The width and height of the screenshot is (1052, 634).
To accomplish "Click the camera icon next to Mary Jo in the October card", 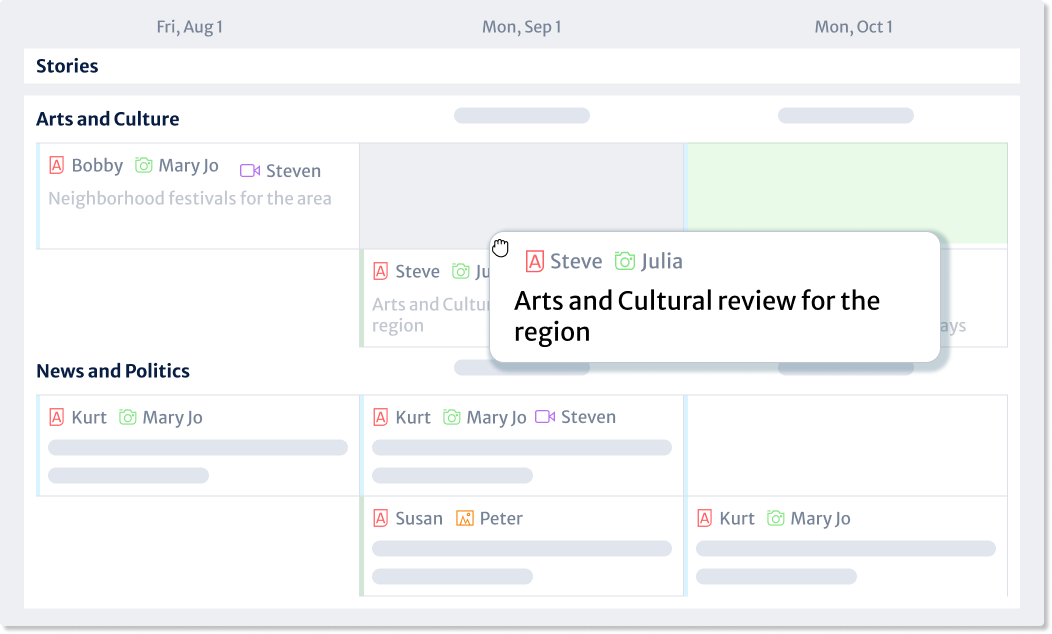I will pos(775,518).
